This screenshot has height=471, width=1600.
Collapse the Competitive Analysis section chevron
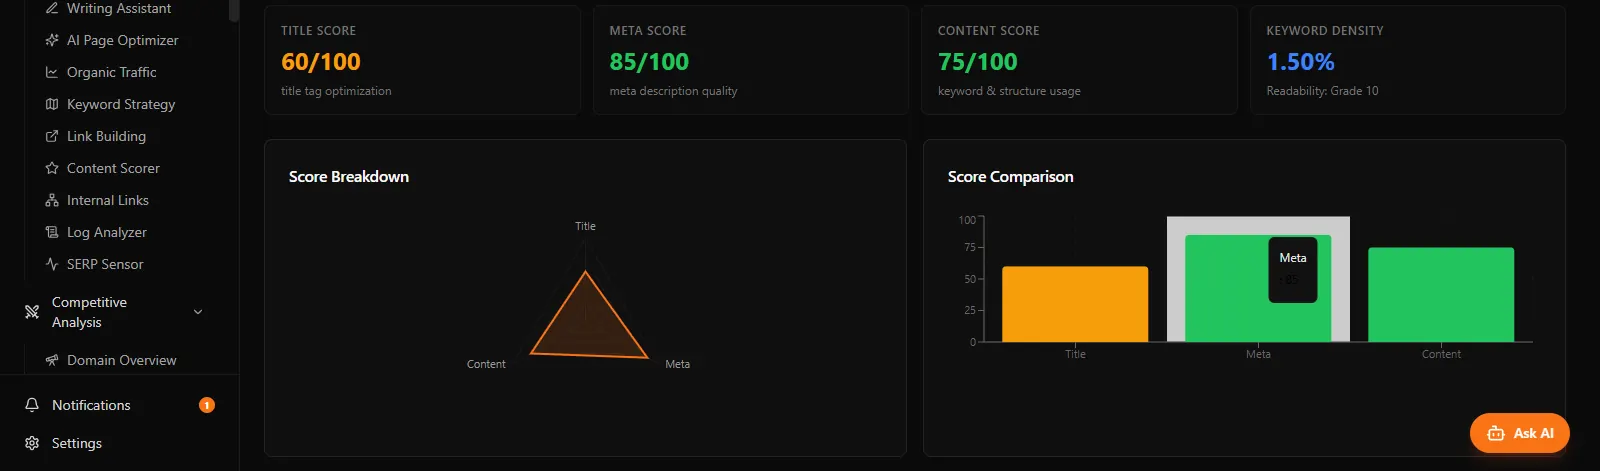pyautogui.click(x=198, y=312)
